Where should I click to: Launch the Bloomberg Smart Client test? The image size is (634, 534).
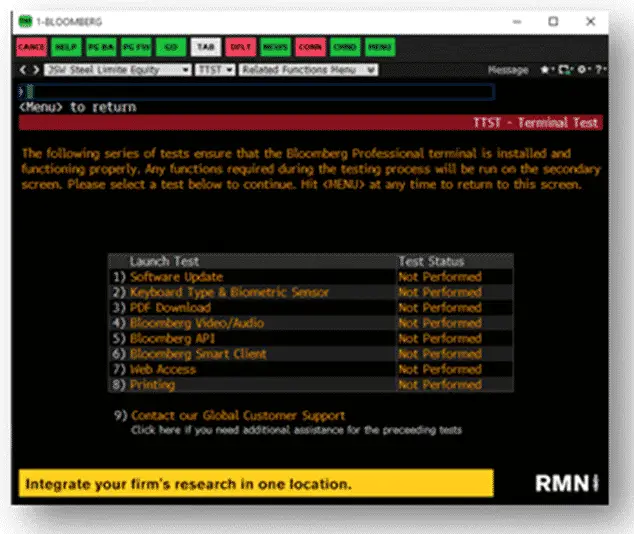[198, 354]
